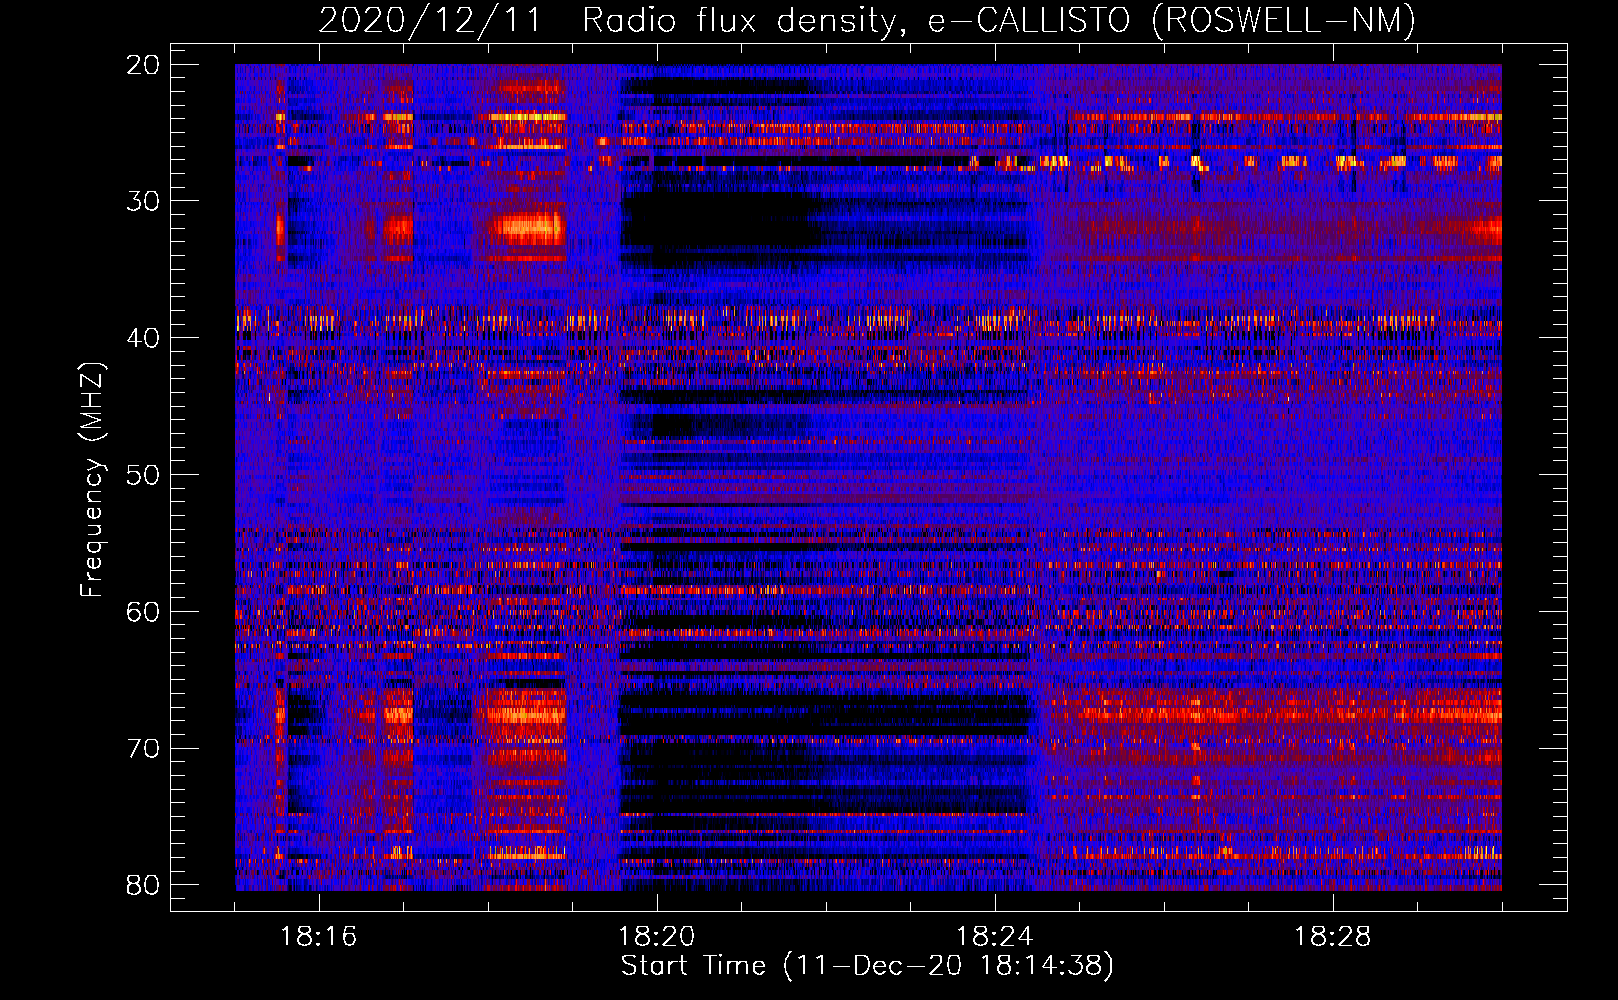Click the 40 frequency tick label

(143, 338)
